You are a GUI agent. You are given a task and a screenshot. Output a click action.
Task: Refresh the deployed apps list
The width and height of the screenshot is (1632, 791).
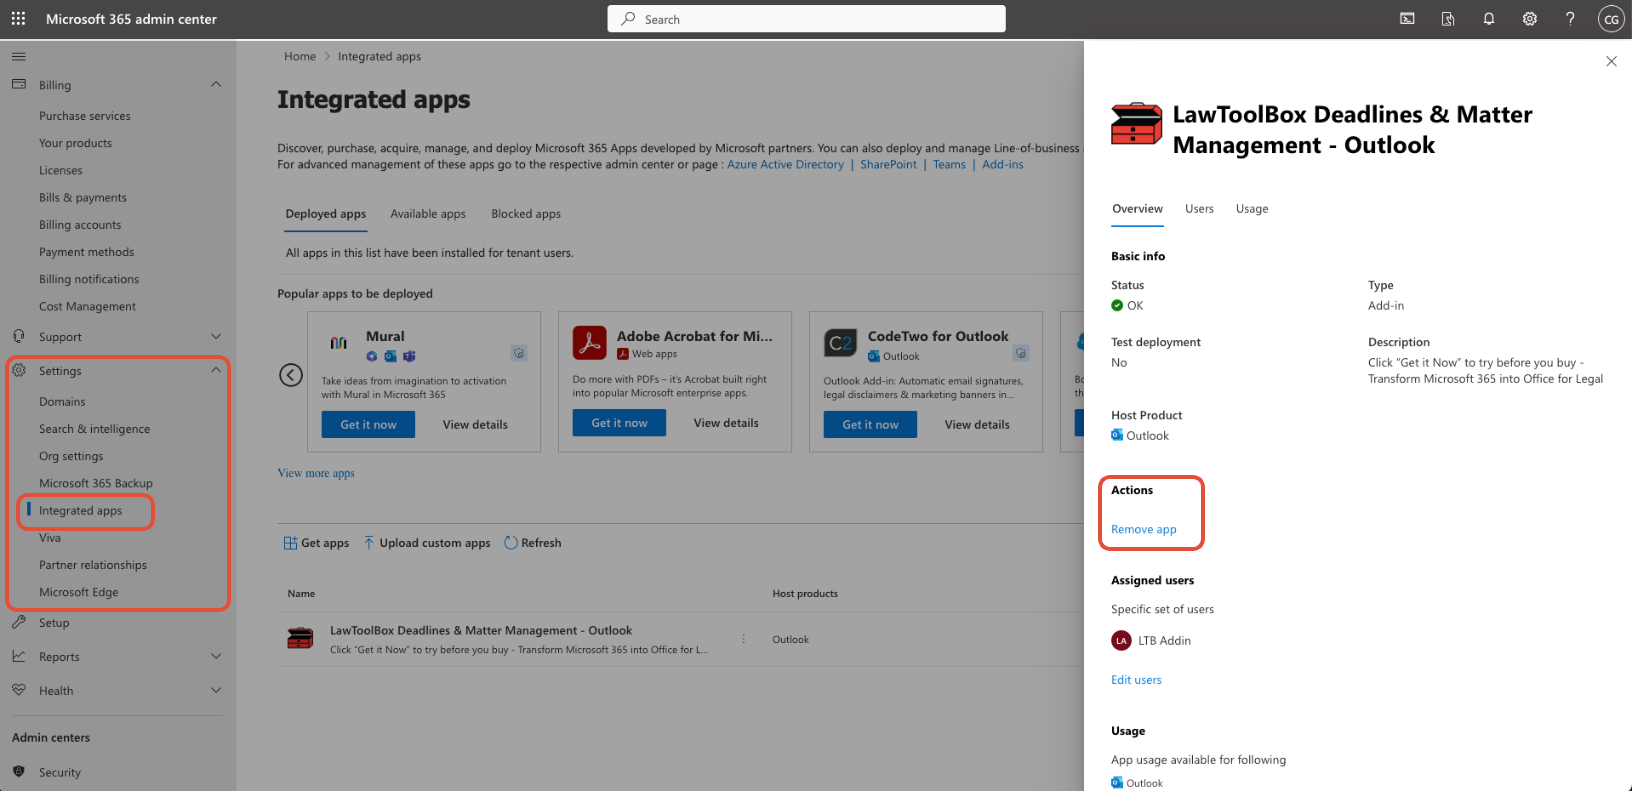(533, 543)
